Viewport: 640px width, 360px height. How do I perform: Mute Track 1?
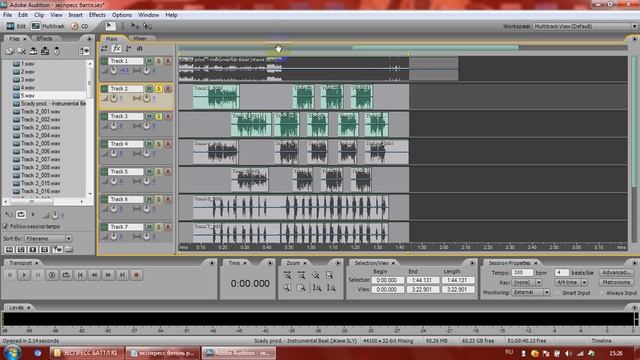coord(149,61)
